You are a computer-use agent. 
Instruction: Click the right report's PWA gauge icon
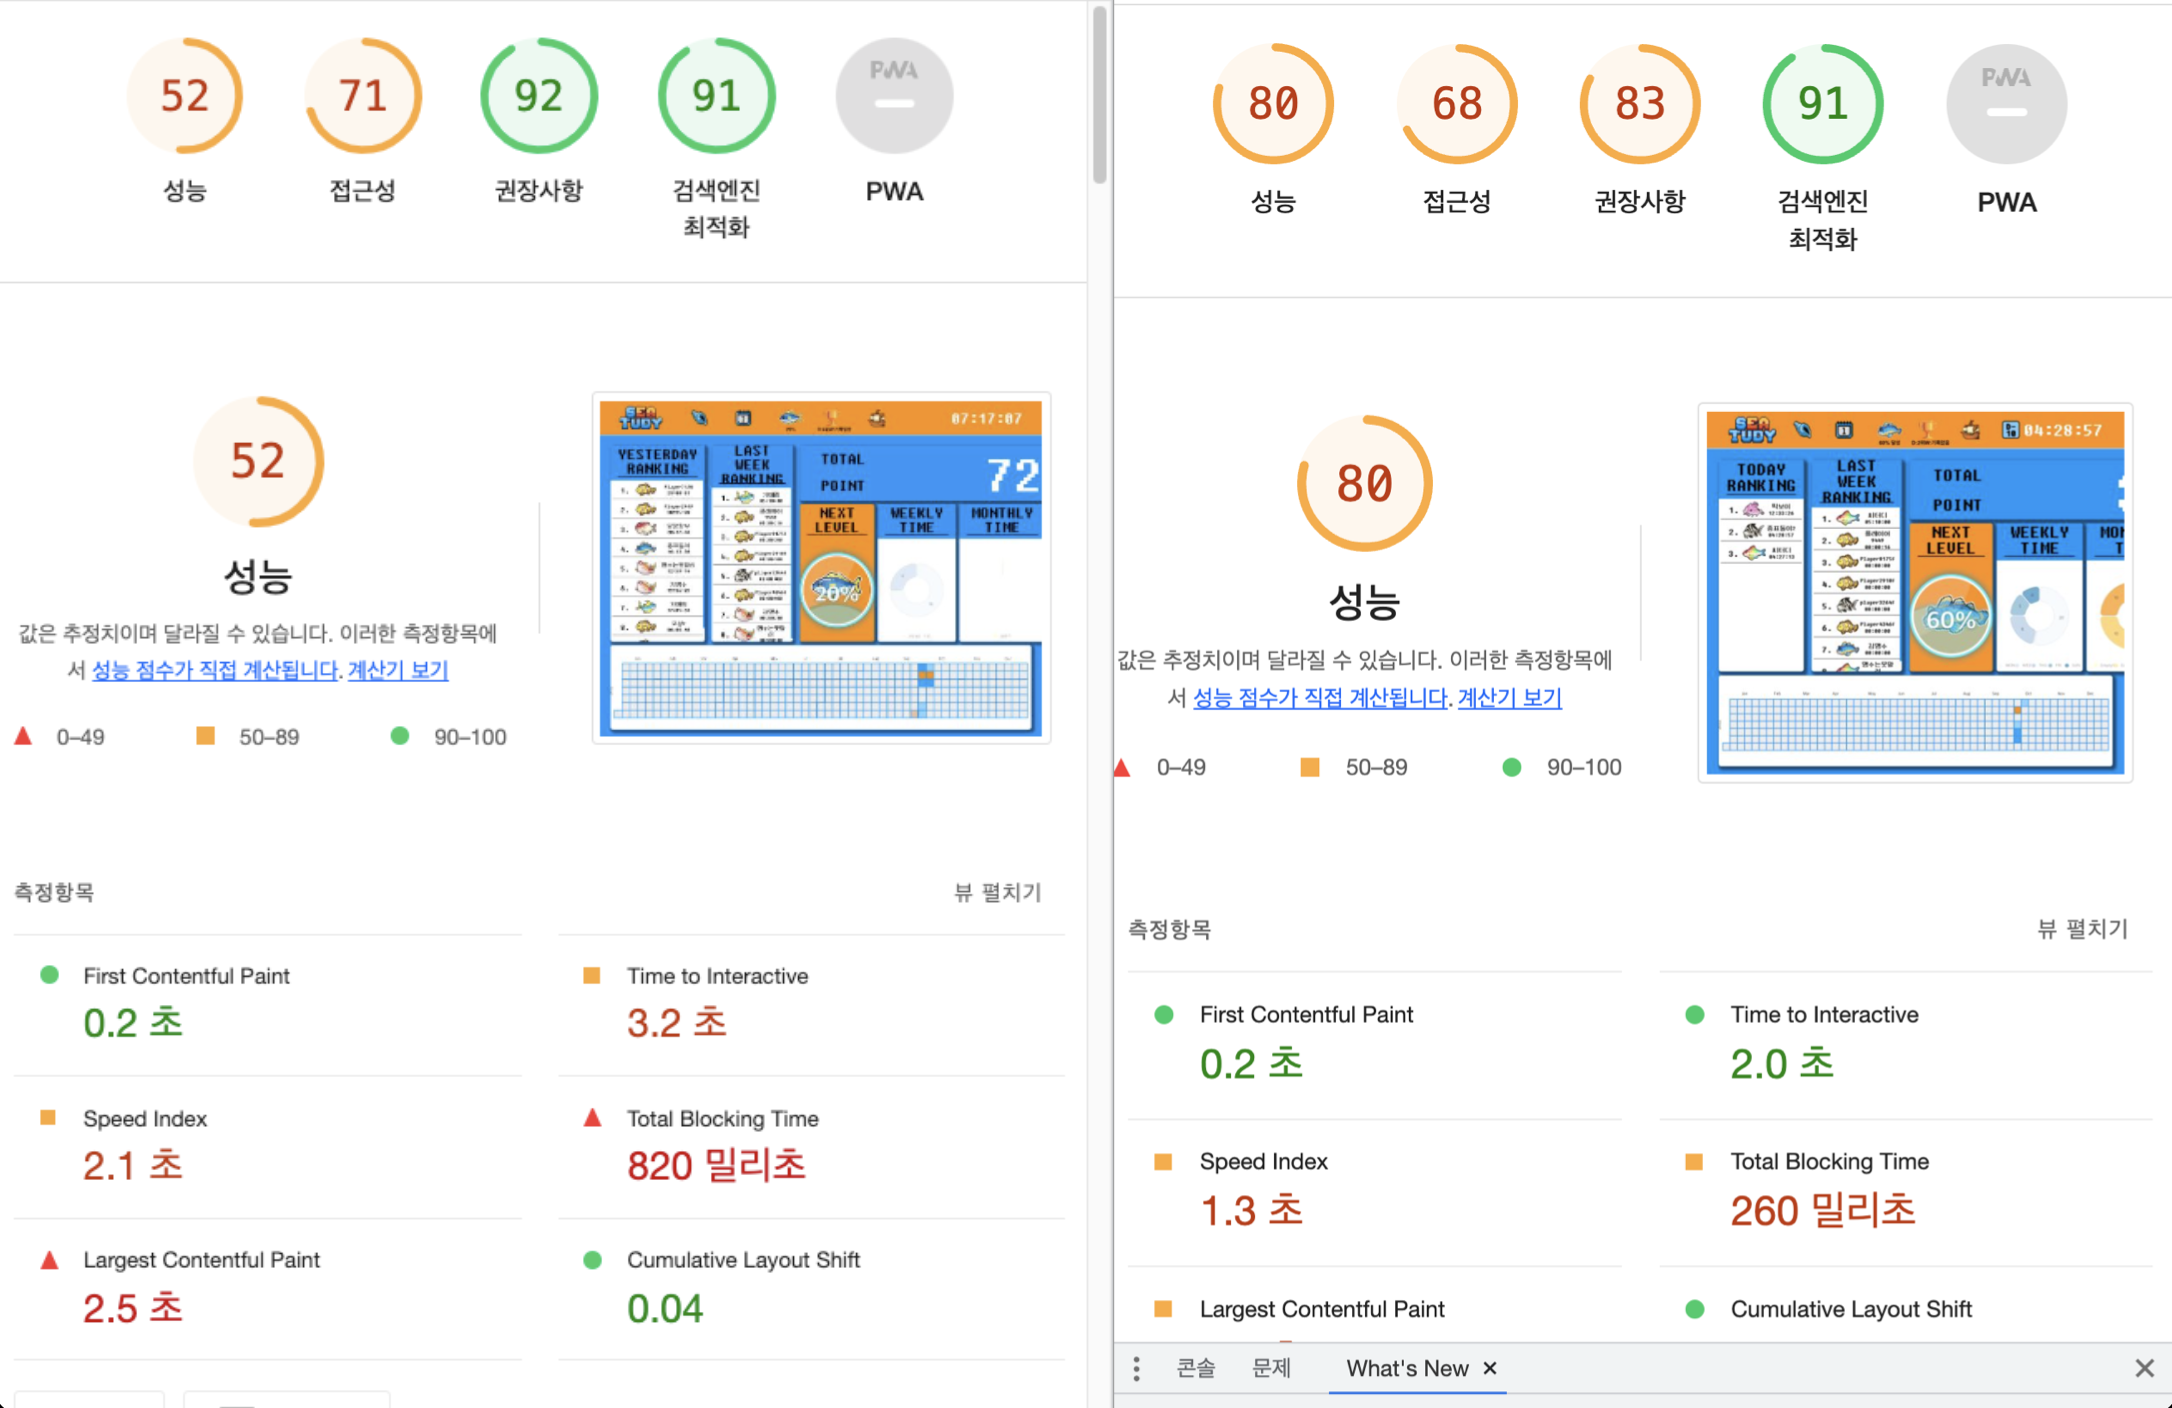coord(2006,104)
